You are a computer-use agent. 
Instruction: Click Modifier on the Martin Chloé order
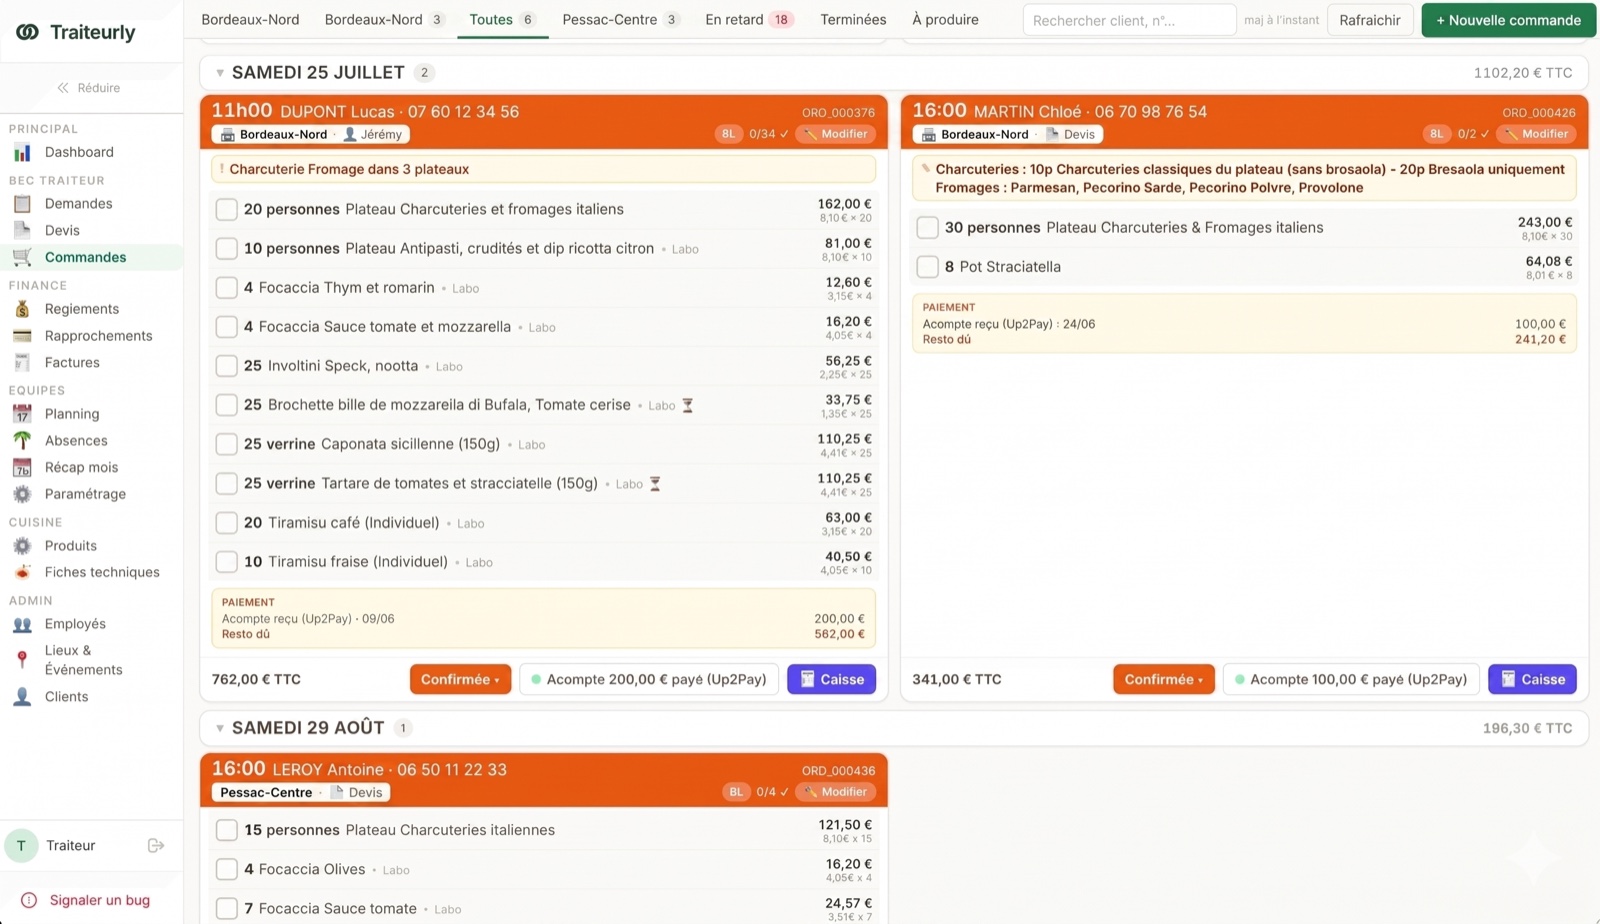1537,134
